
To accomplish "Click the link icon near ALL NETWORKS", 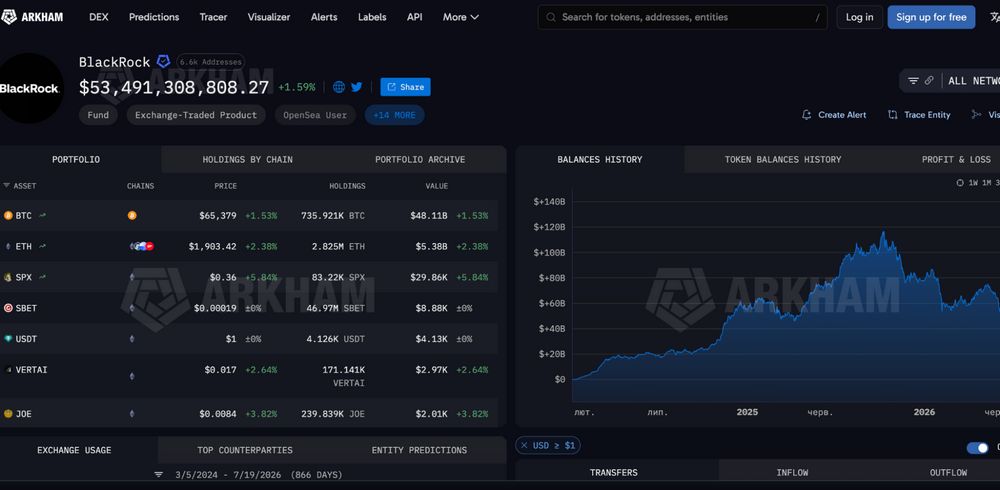I will (929, 80).
